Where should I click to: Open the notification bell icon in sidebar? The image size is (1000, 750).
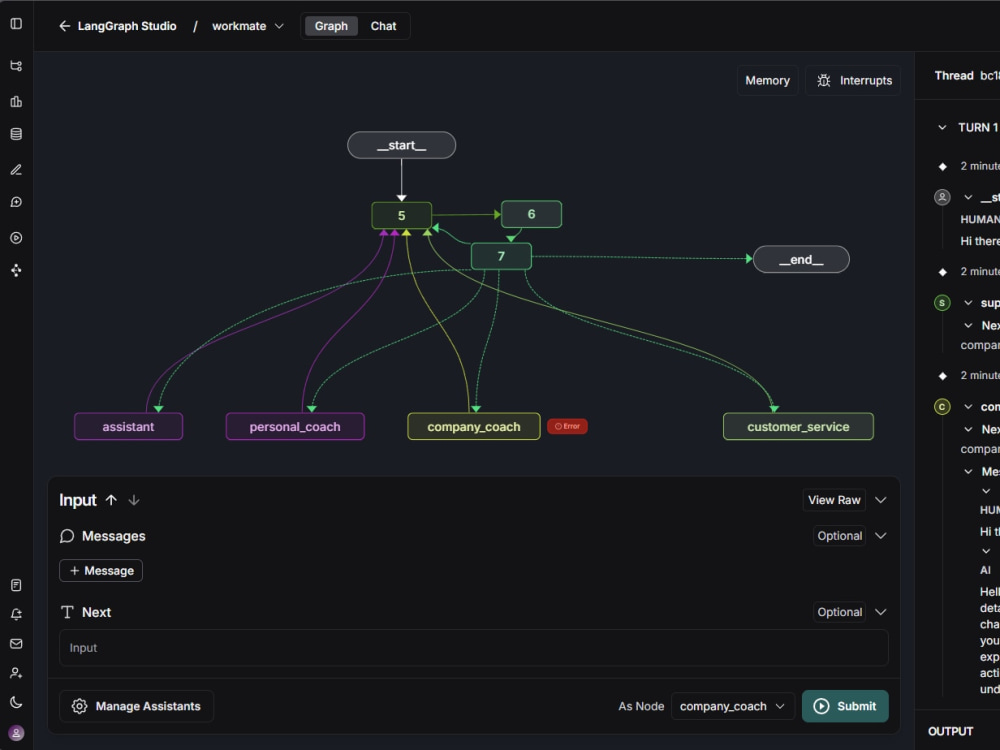pos(17,614)
